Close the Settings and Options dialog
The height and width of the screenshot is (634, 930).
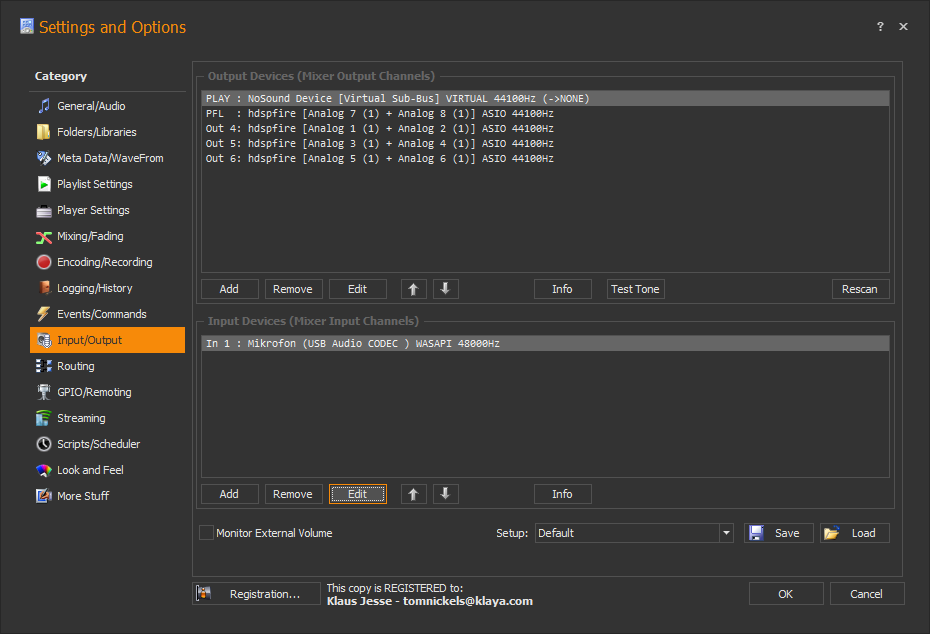pos(903,27)
